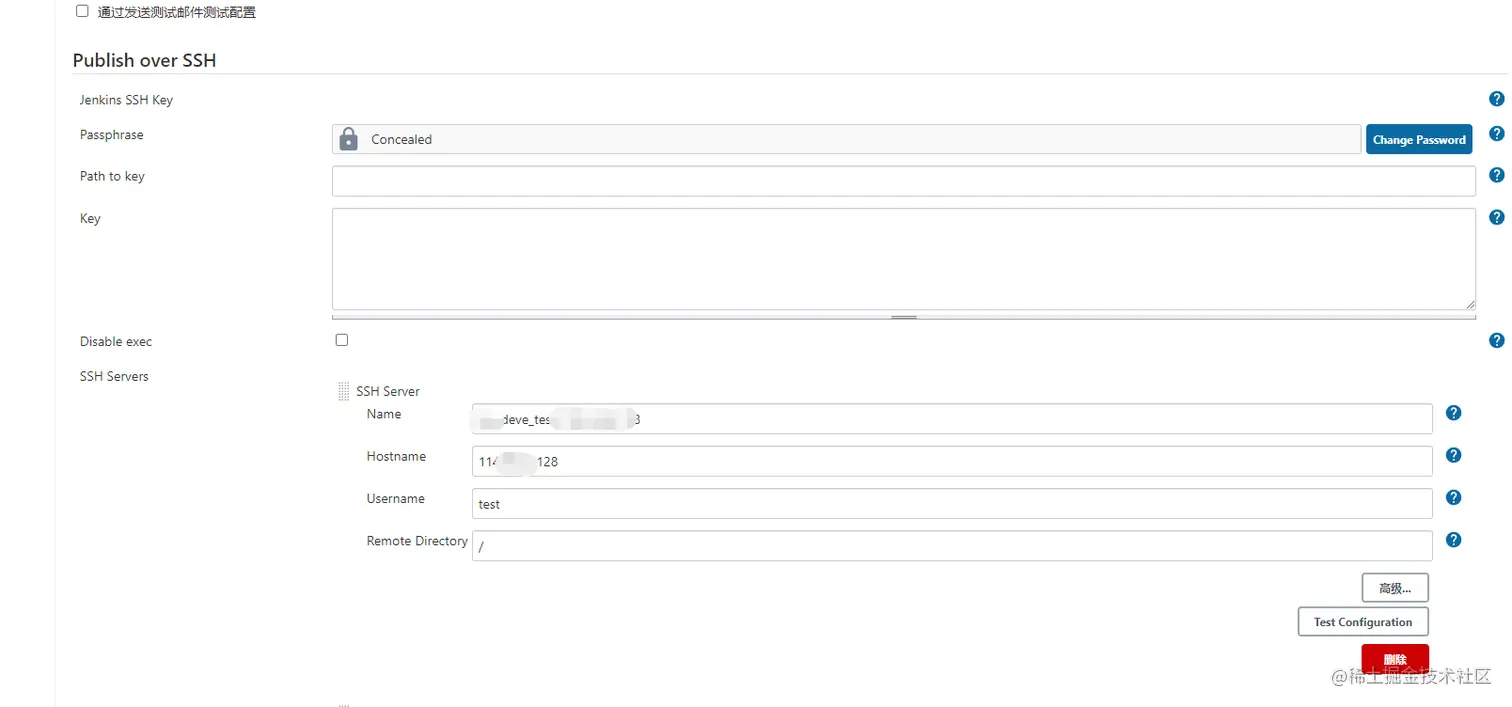Open help icon for Hostname field
The image size is (1512, 707).
click(x=1454, y=455)
